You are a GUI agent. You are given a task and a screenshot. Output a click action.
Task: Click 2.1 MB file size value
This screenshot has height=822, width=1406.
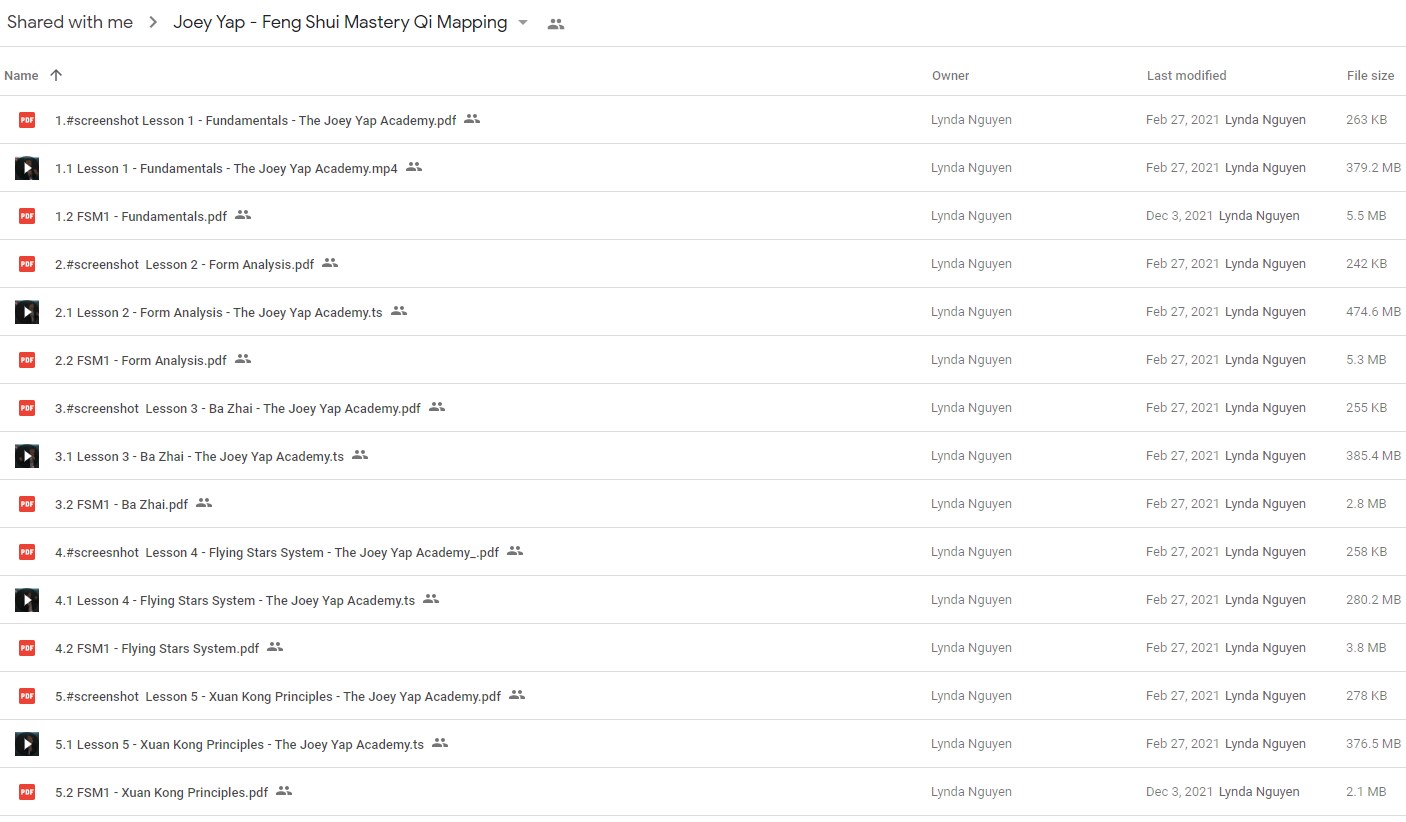(x=1366, y=792)
